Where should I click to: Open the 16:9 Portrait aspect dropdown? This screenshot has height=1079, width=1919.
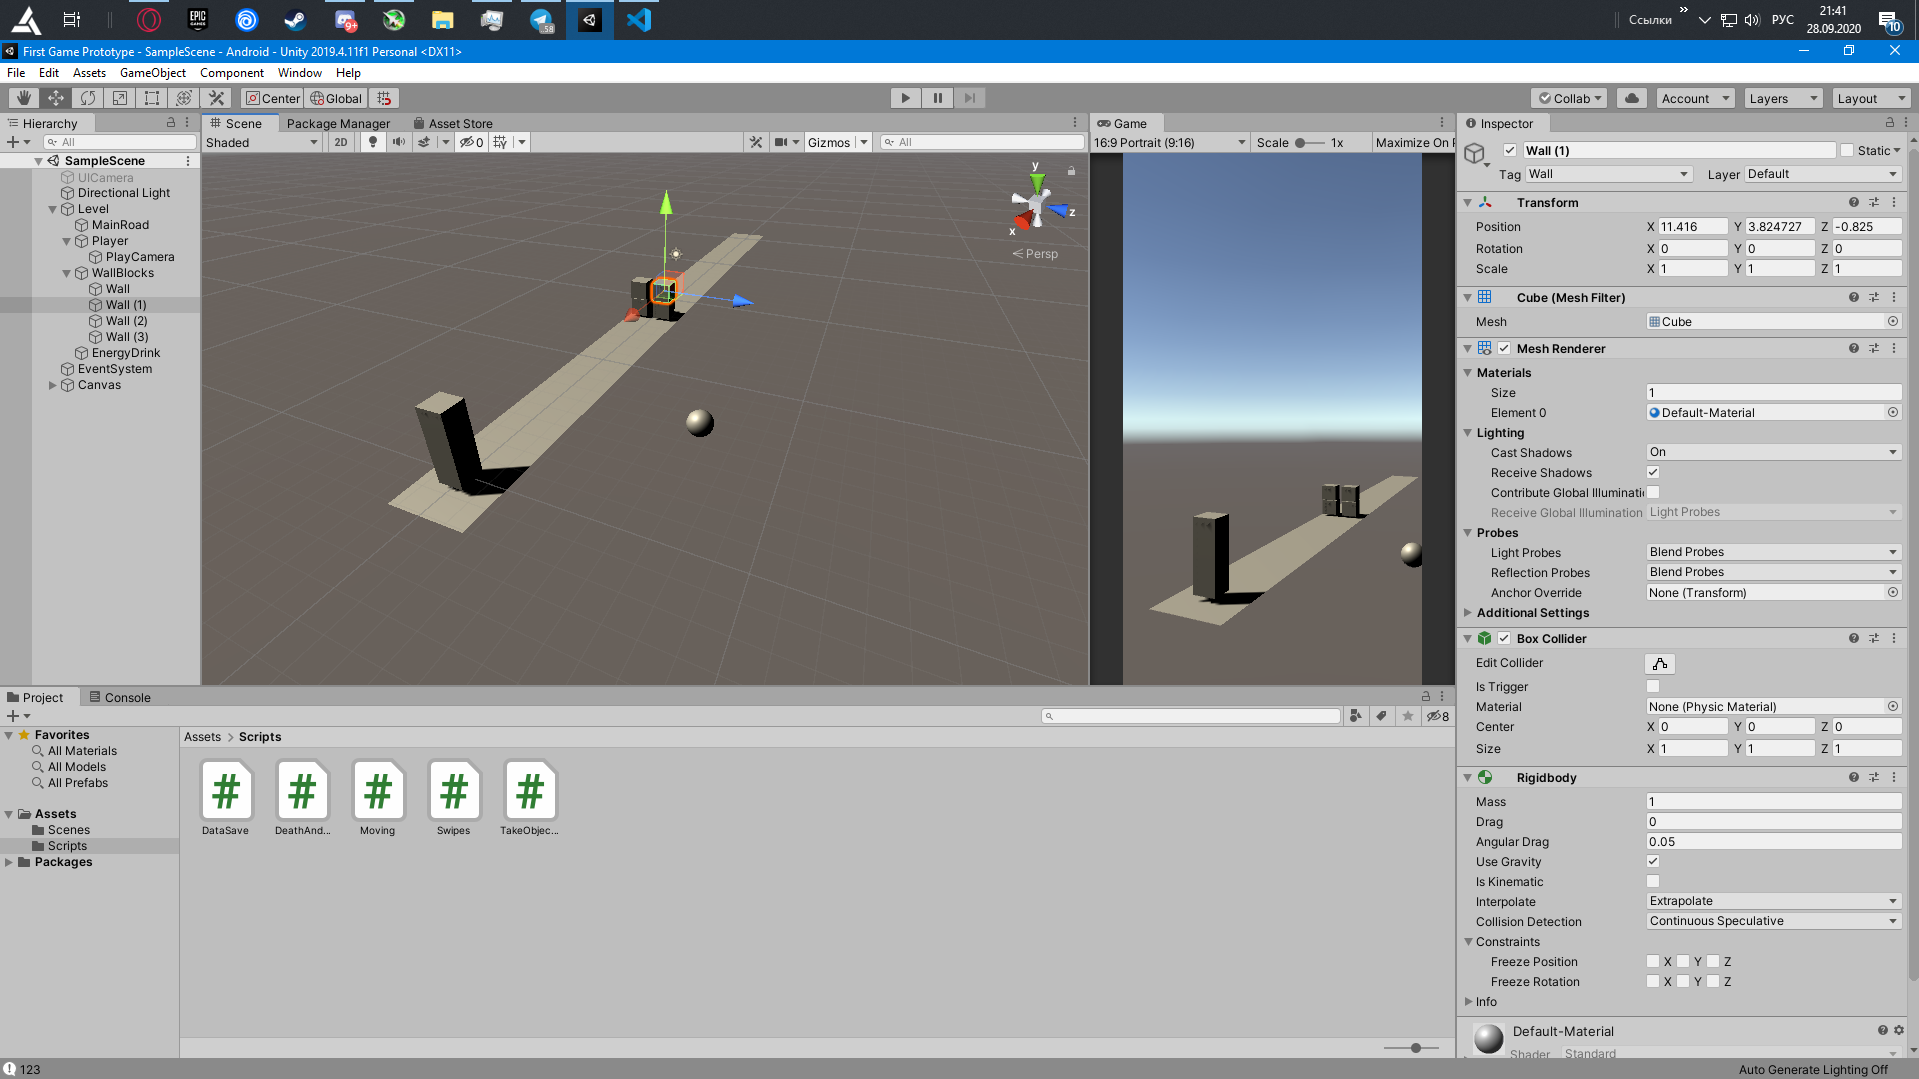(1170, 142)
